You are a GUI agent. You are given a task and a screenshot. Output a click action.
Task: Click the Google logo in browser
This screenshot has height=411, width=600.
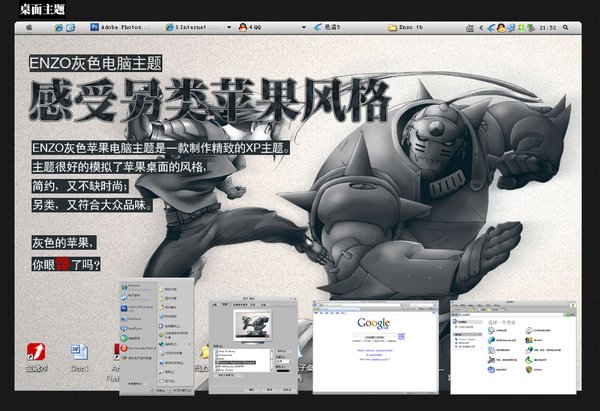[374, 323]
